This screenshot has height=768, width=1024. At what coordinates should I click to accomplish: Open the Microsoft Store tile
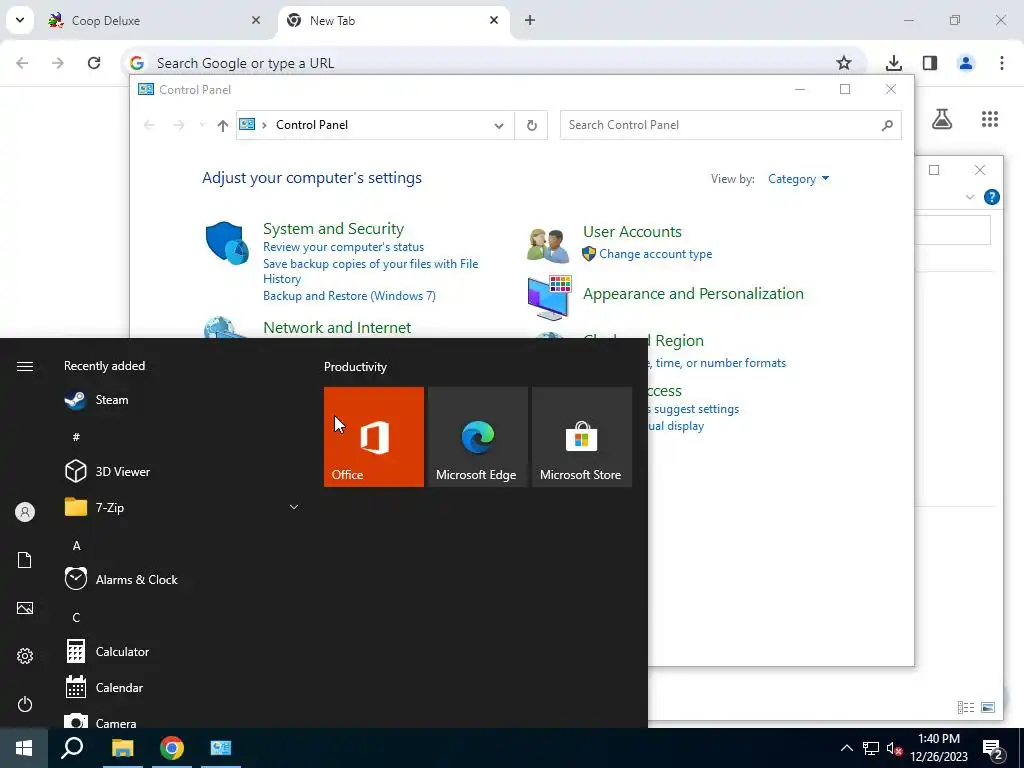582,437
